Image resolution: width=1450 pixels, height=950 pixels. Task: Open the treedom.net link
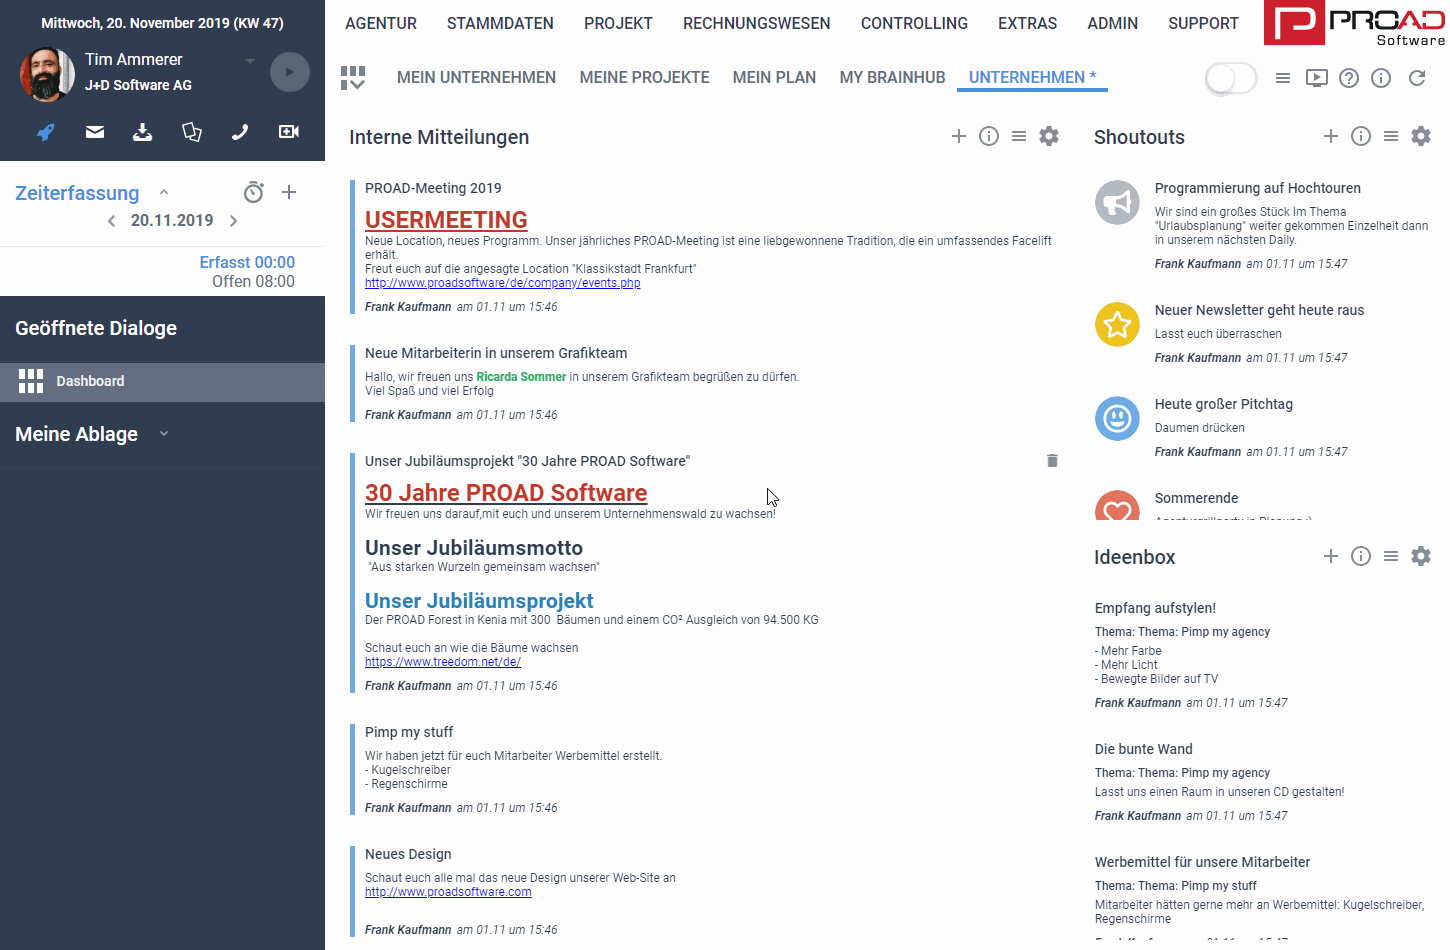(442, 662)
